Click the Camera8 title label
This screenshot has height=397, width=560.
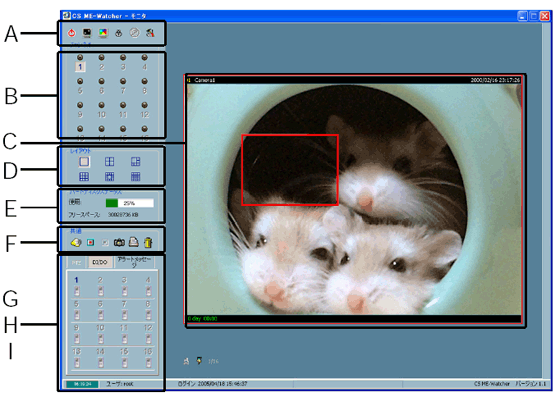coord(205,80)
